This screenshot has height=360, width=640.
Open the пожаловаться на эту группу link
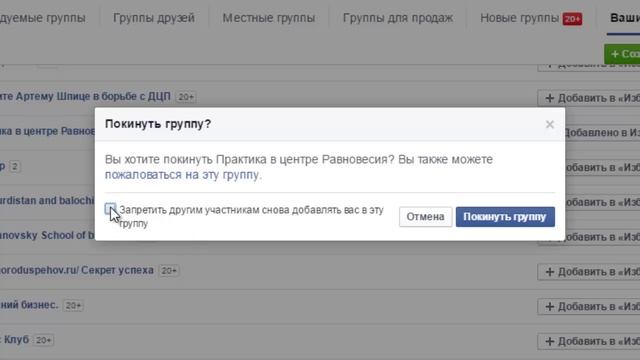point(182,175)
